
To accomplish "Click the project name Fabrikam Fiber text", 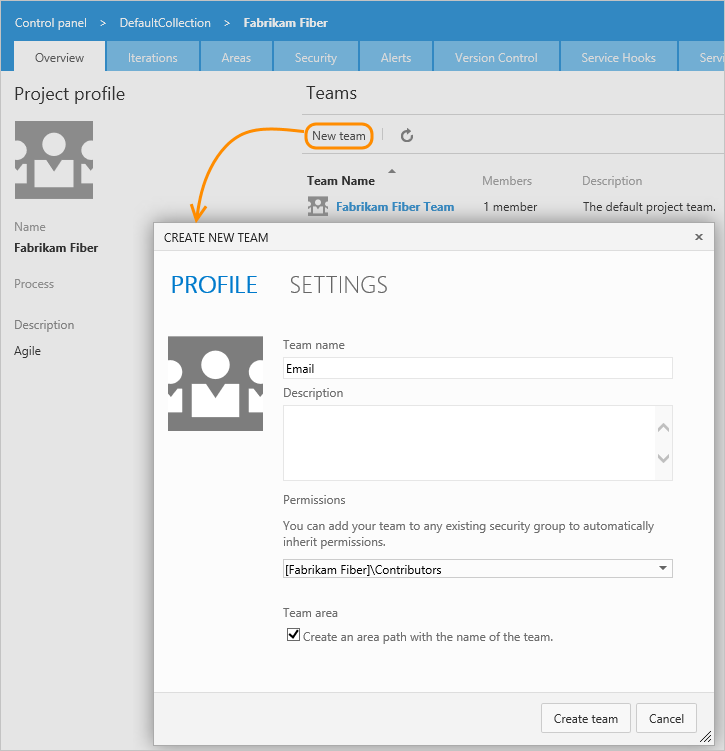I will (56, 248).
